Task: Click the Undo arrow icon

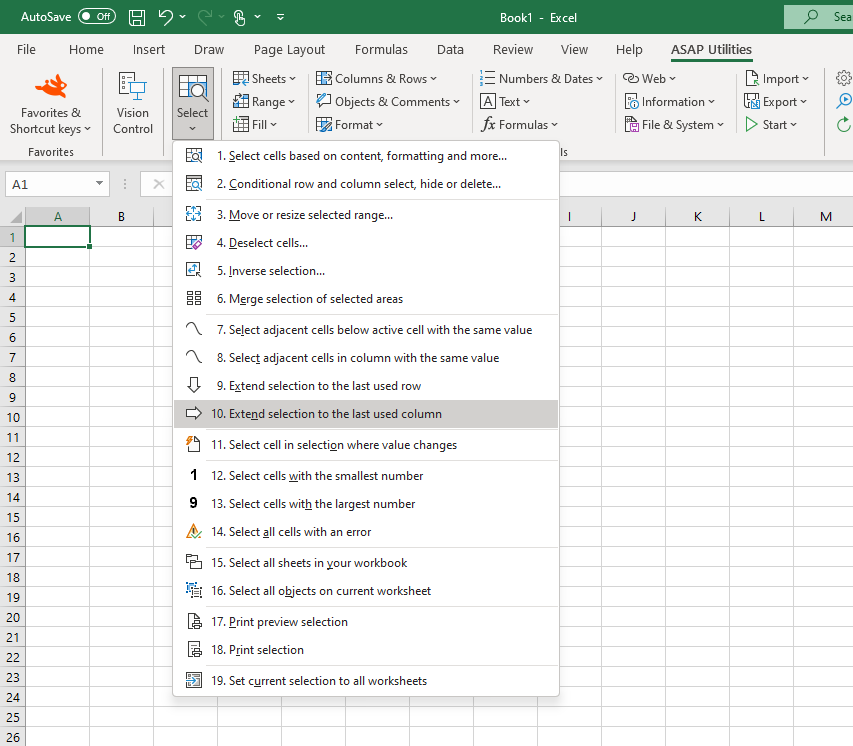Action: (165, 17)
